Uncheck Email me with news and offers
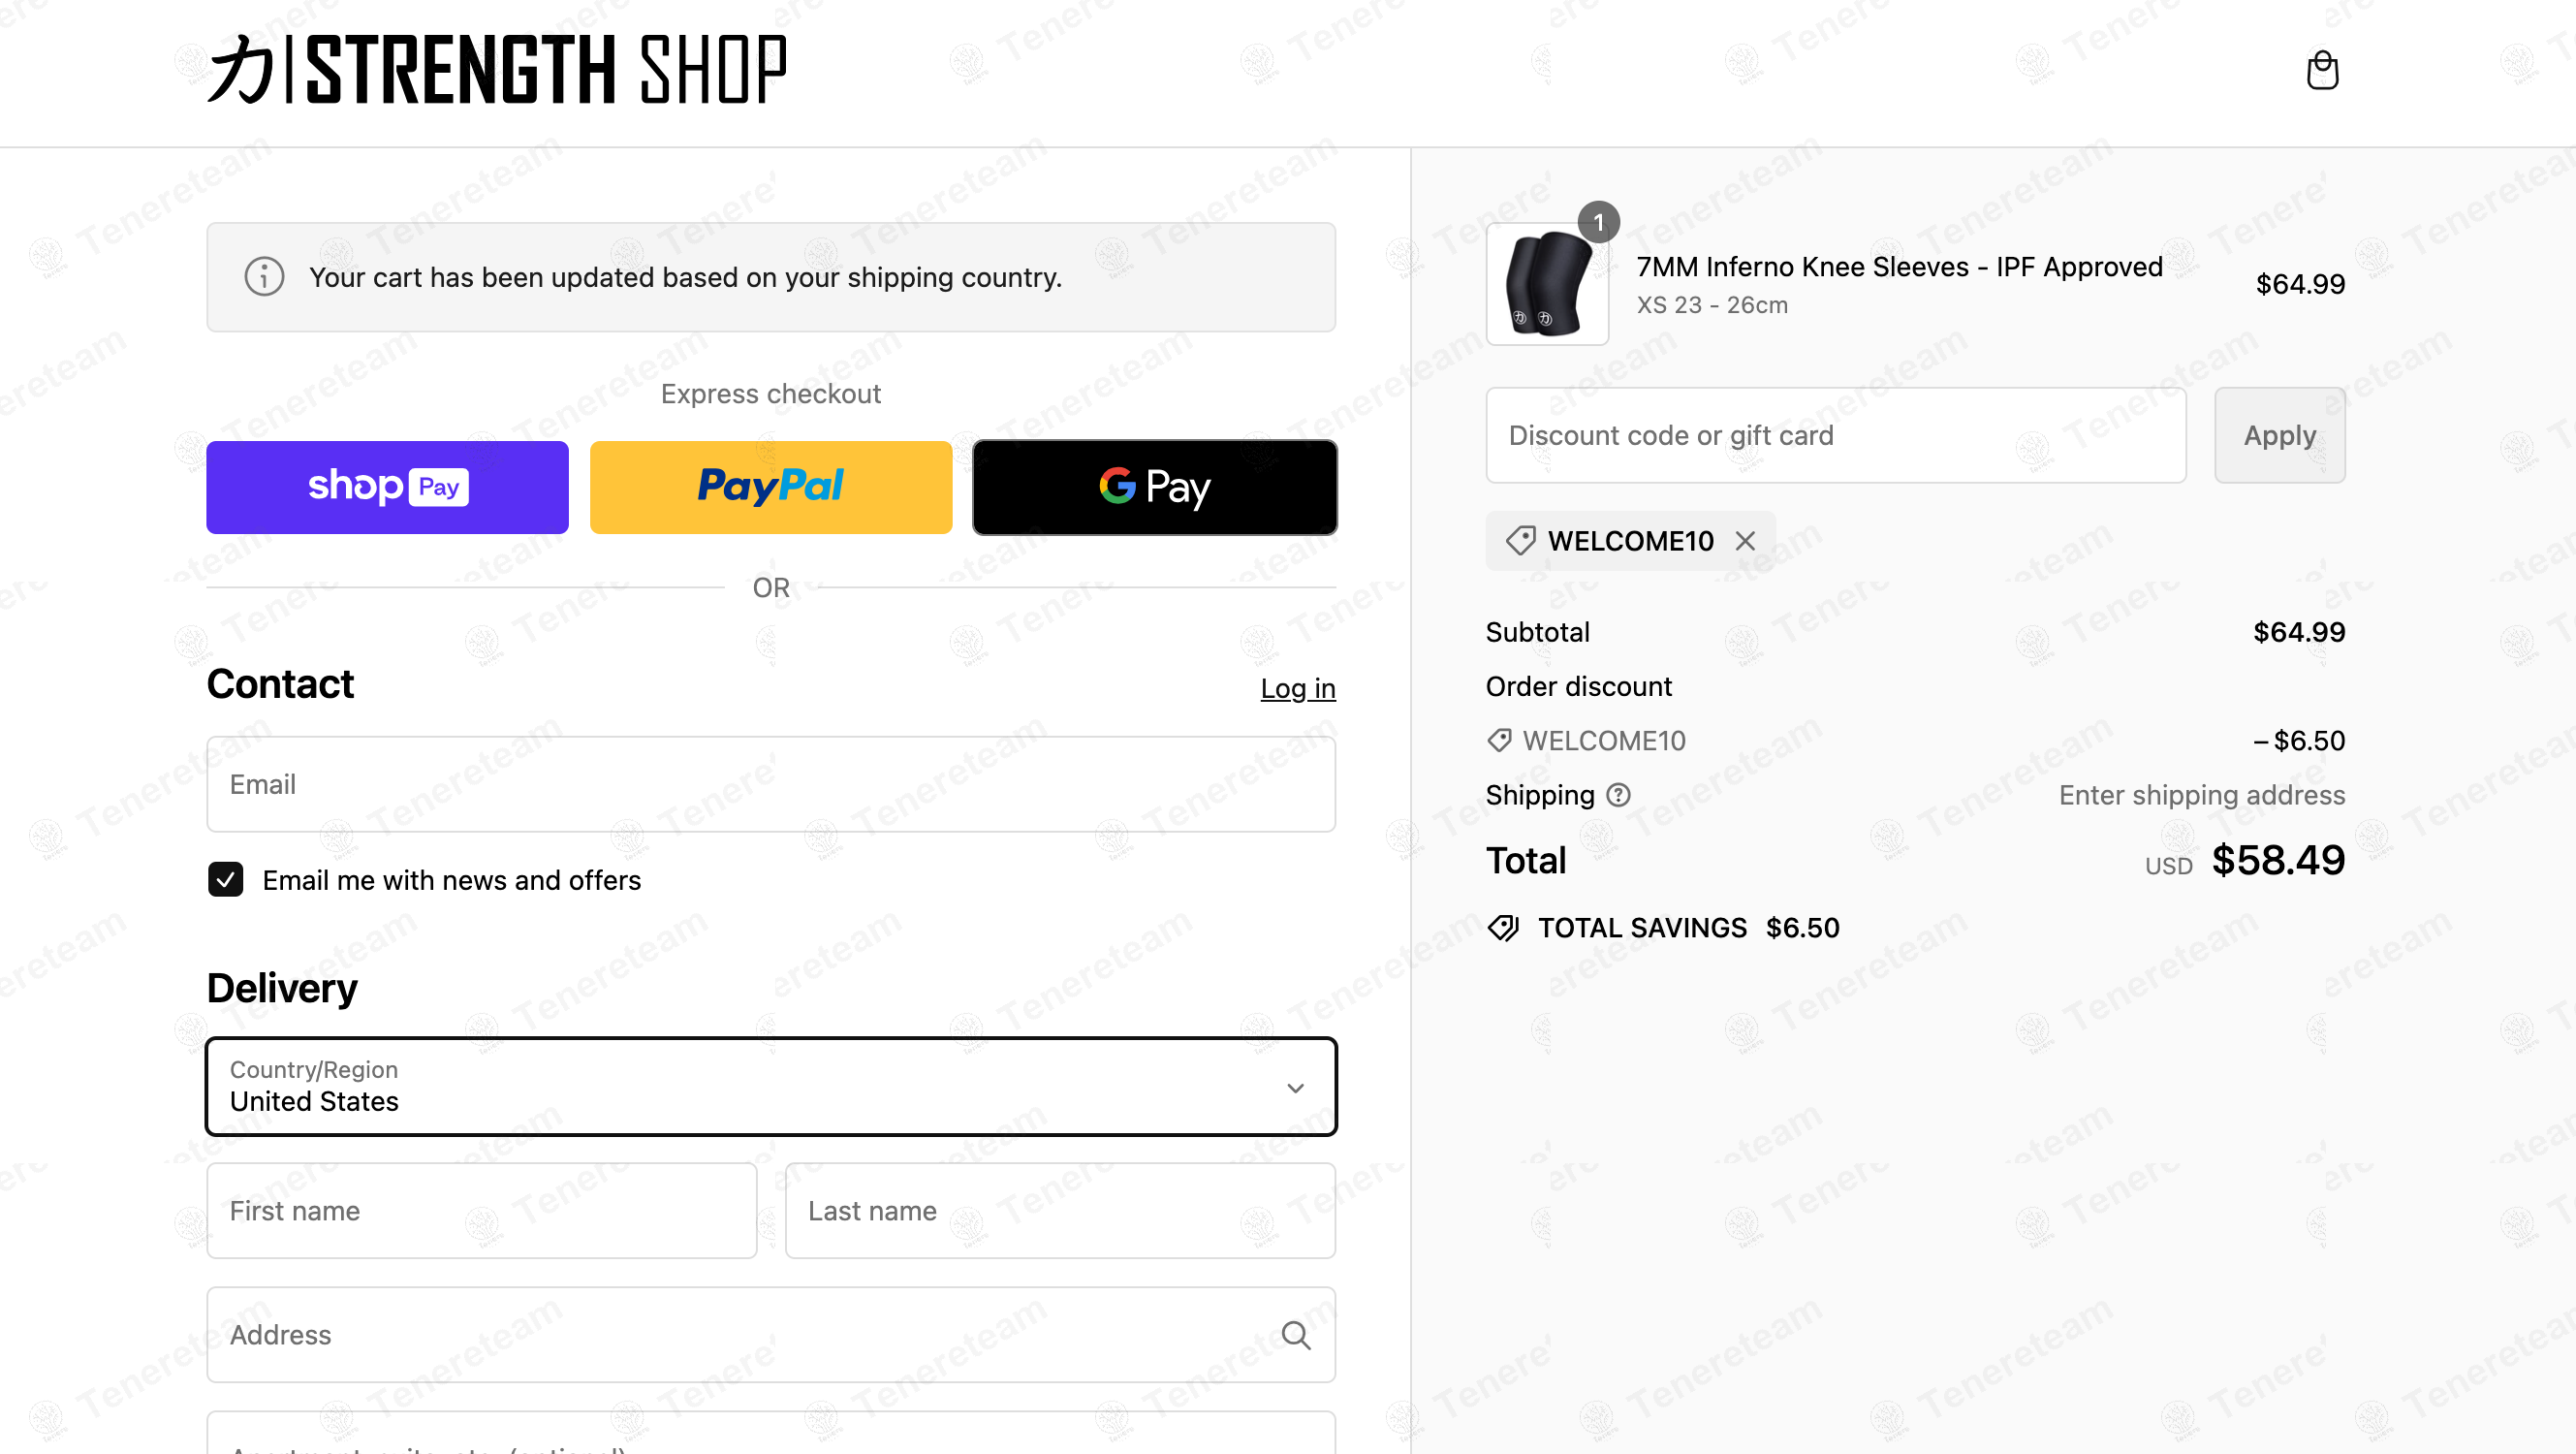The image size is (2576, 1454). coord(226,880)
